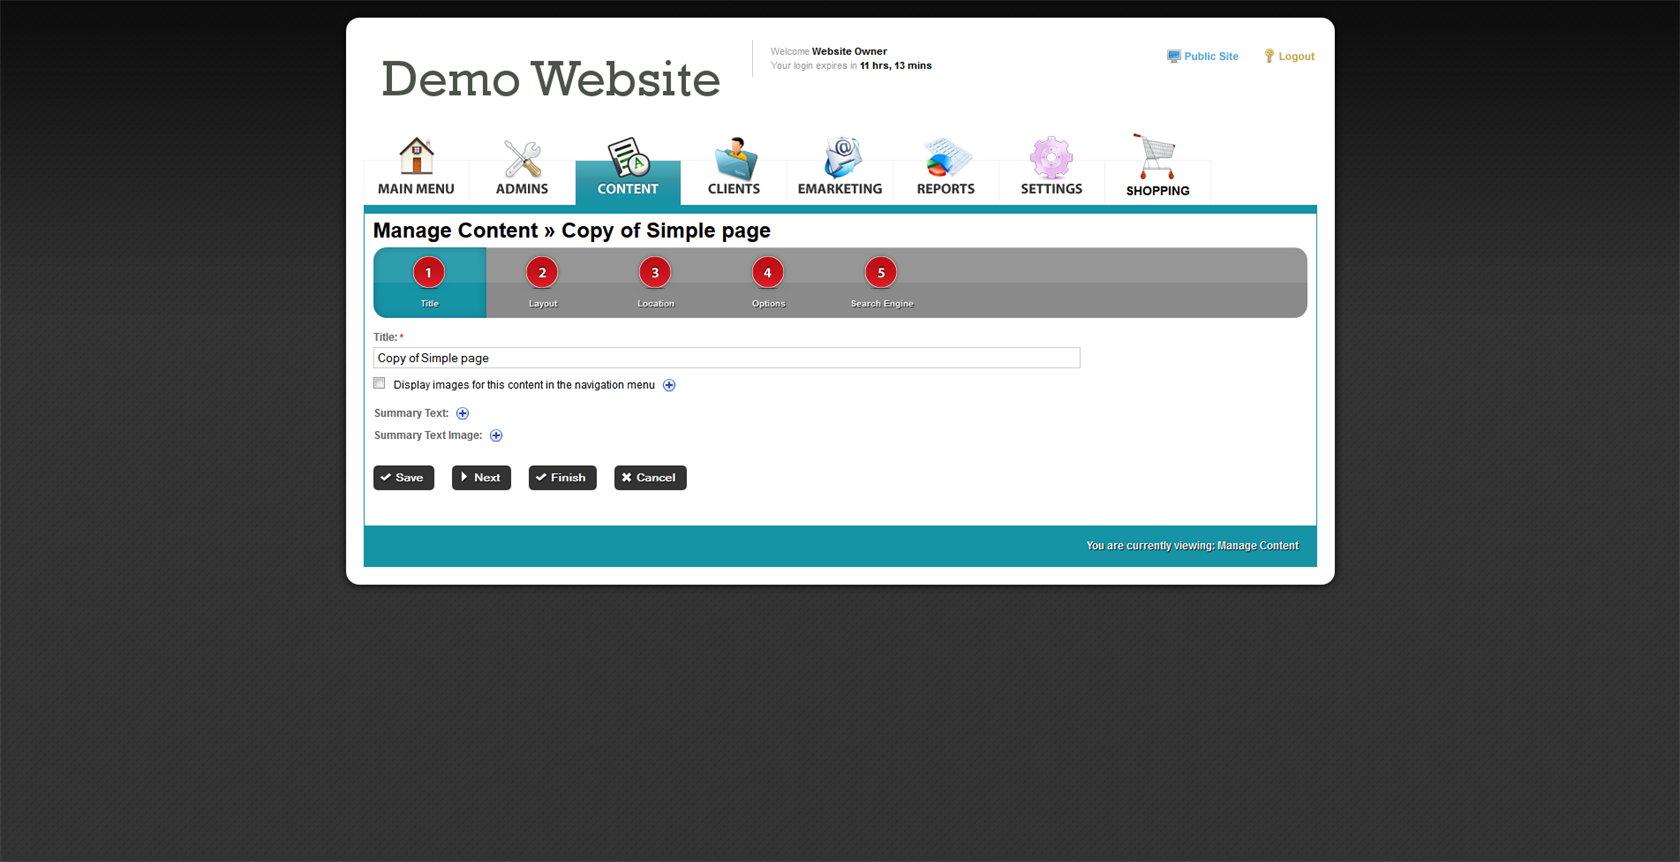The image size is (1680, 862).
Task: Click the Content document icon
Action: 628,158
